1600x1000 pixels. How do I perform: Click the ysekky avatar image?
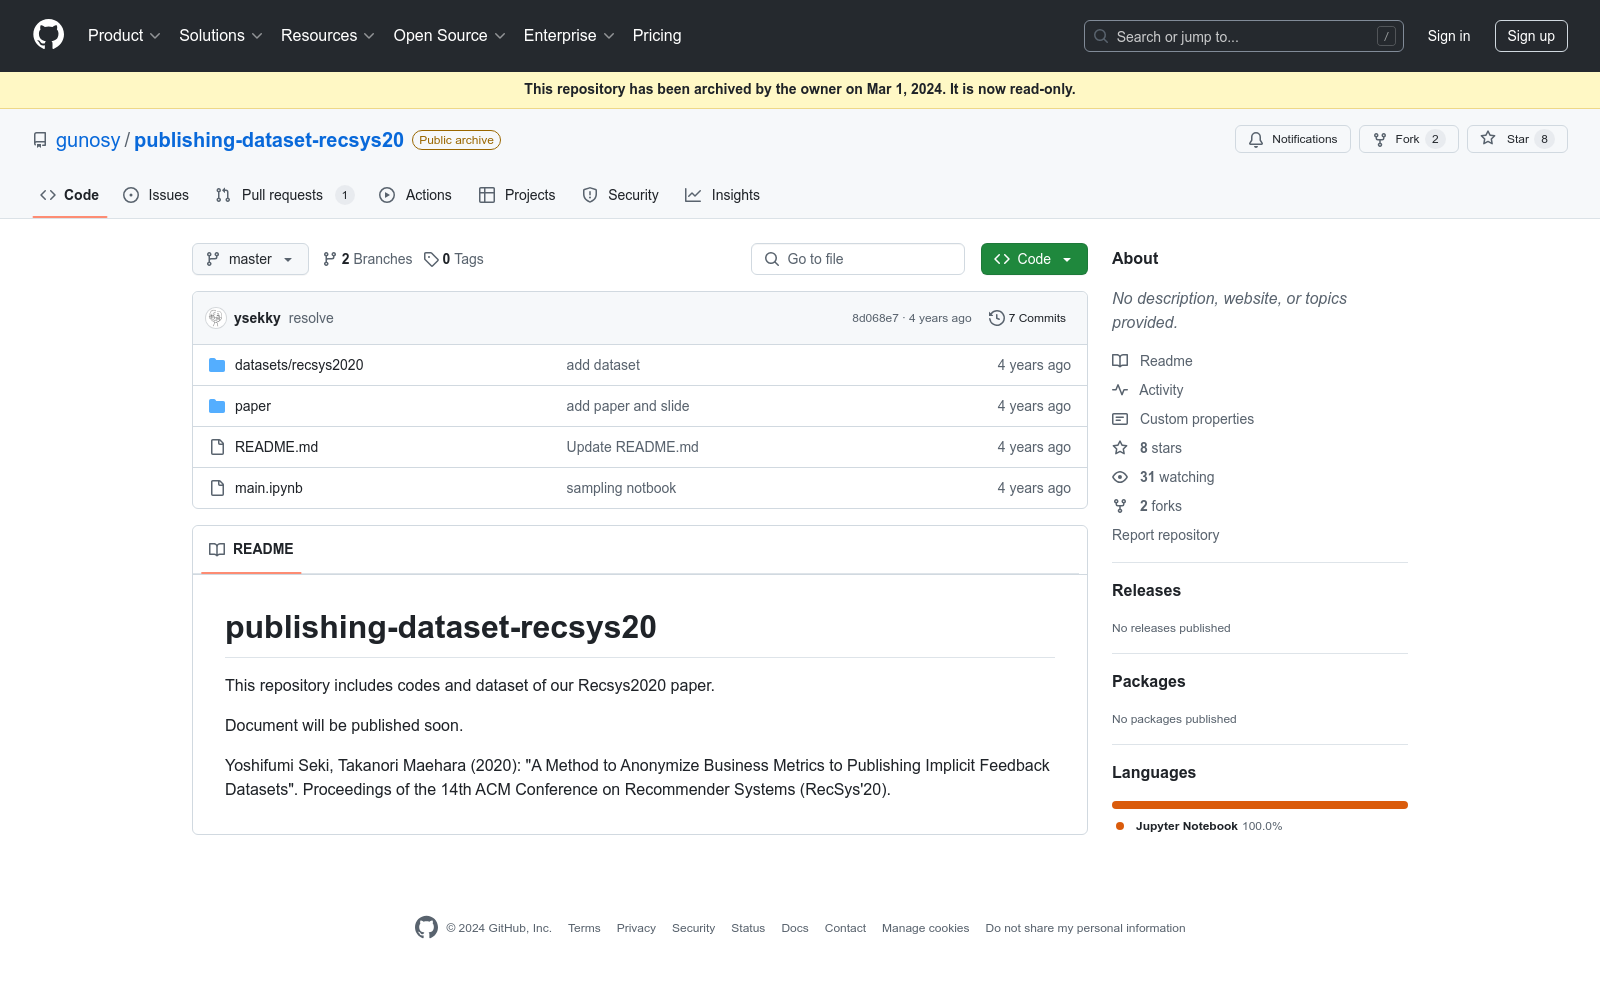point(216,318)
